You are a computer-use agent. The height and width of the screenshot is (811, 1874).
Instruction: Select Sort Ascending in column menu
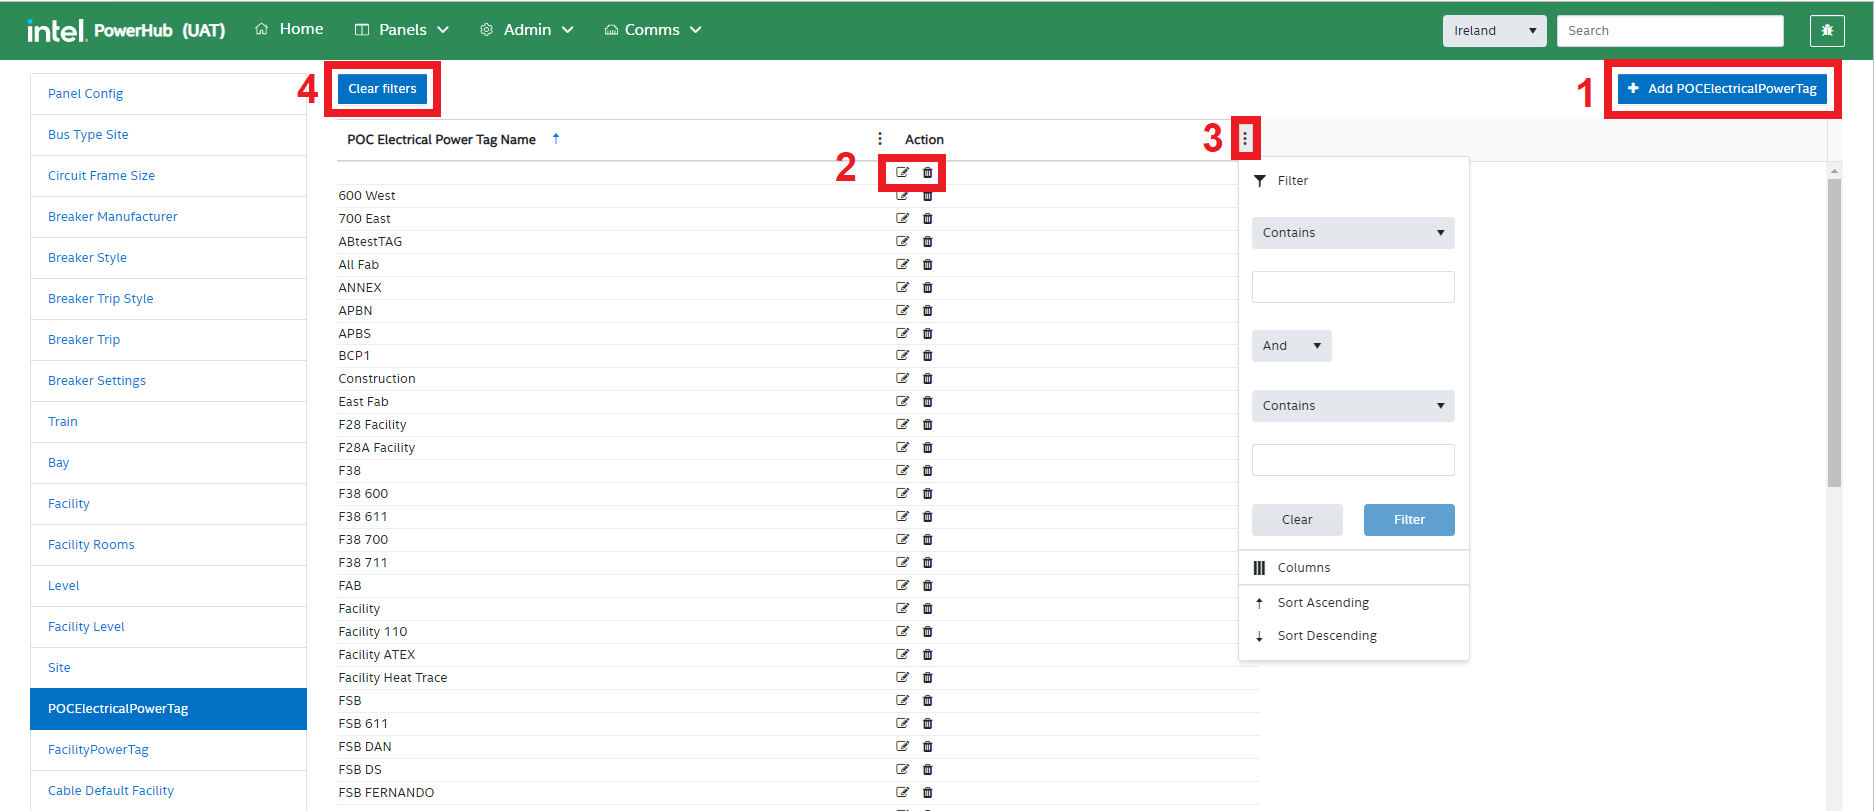click(x=1322, y=603)
